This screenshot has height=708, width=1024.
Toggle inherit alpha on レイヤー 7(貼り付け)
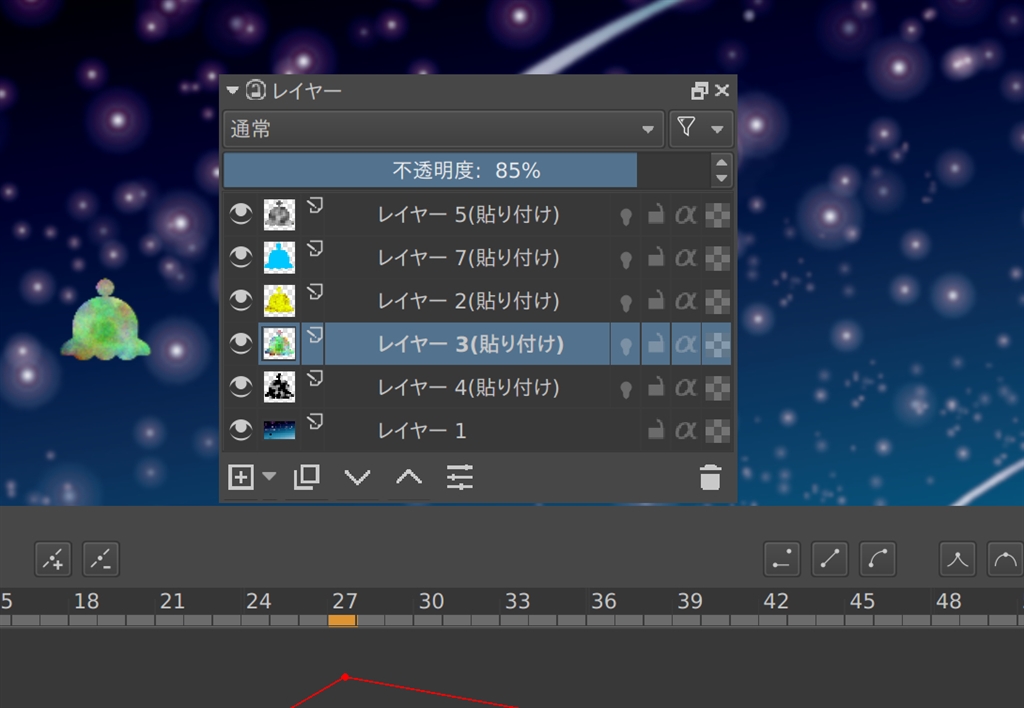pyautogui.click(x=686, y=258)
